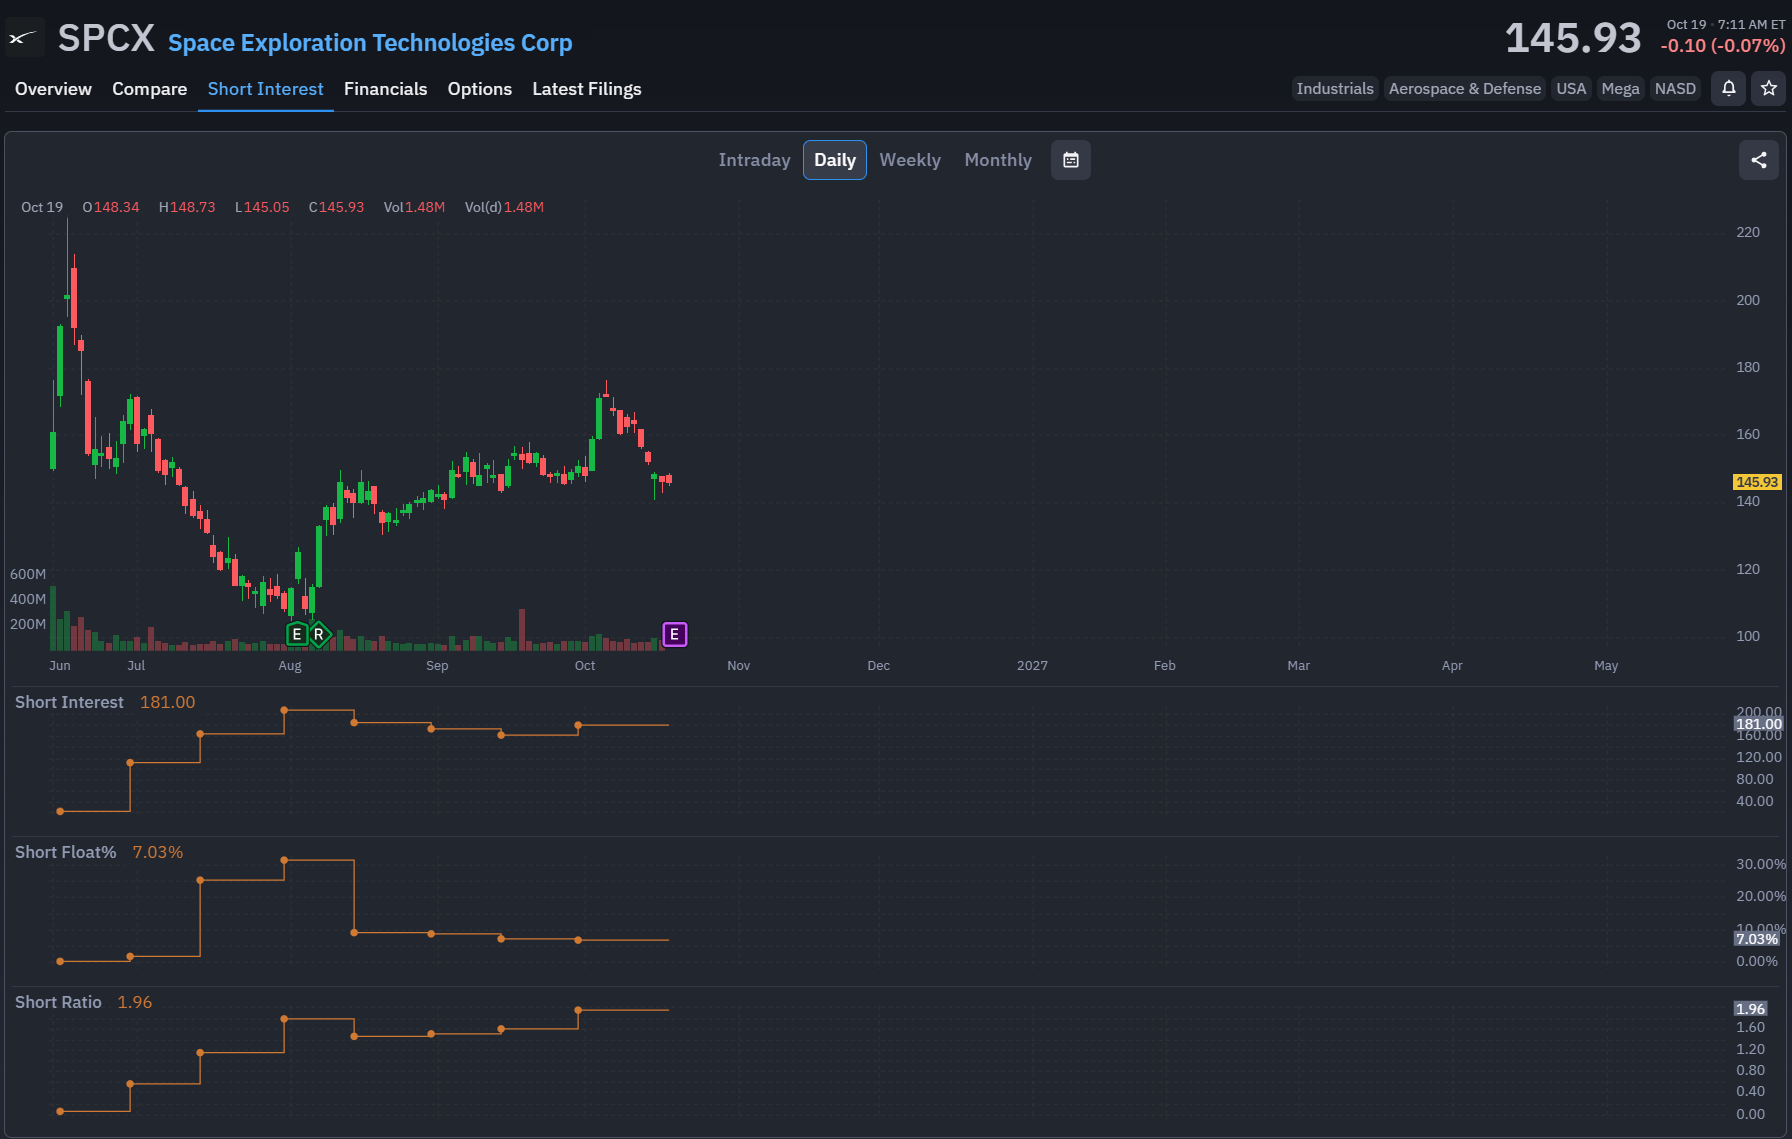
Task: Click the O 148.34 open price readout
Action: [x=111, y=207]
